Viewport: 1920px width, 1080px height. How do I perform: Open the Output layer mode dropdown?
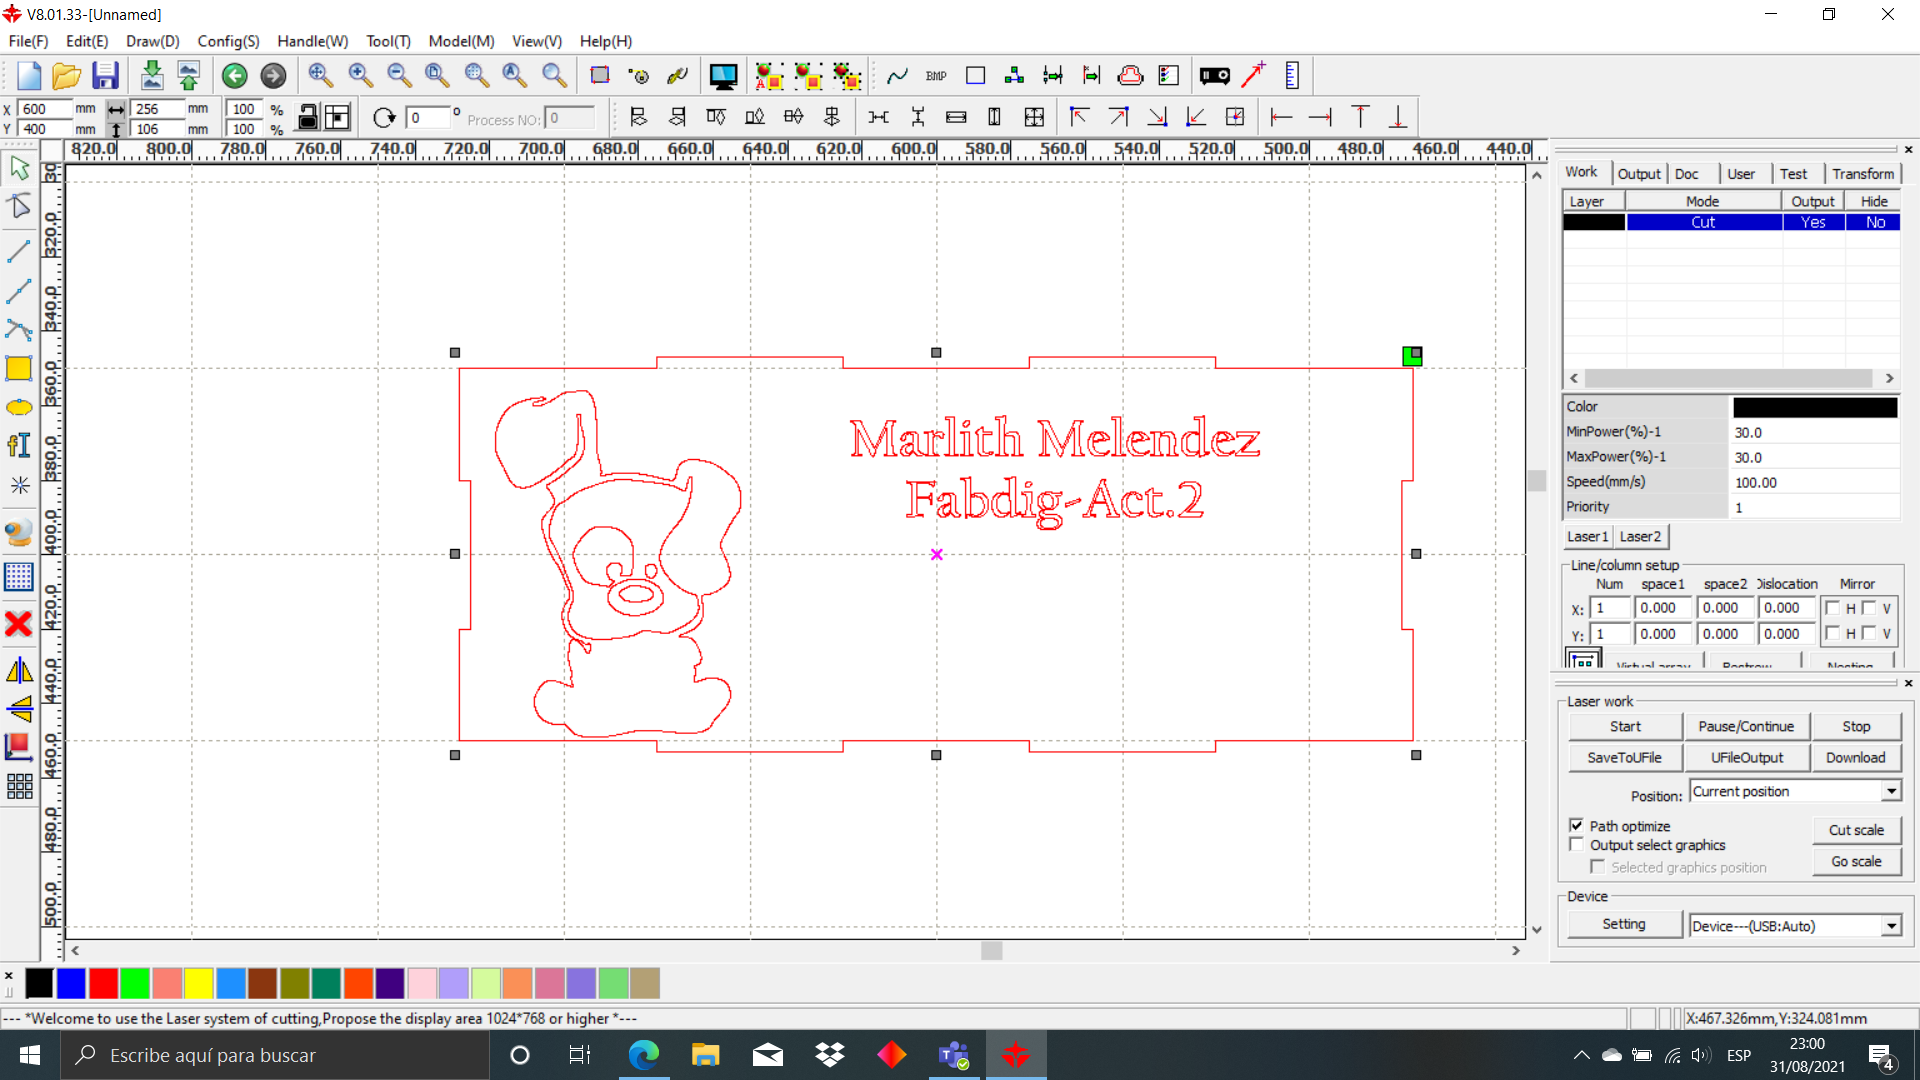(x=1812, y=222)
